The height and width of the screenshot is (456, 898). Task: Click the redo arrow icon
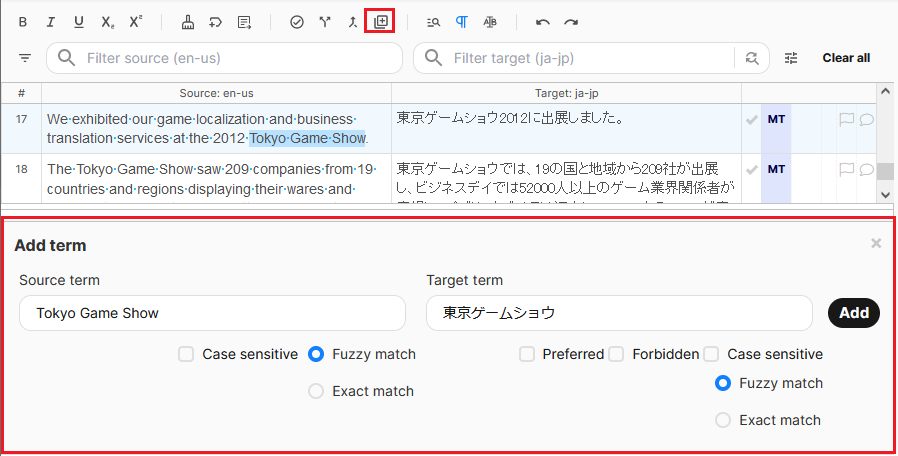tap(571, 21)
